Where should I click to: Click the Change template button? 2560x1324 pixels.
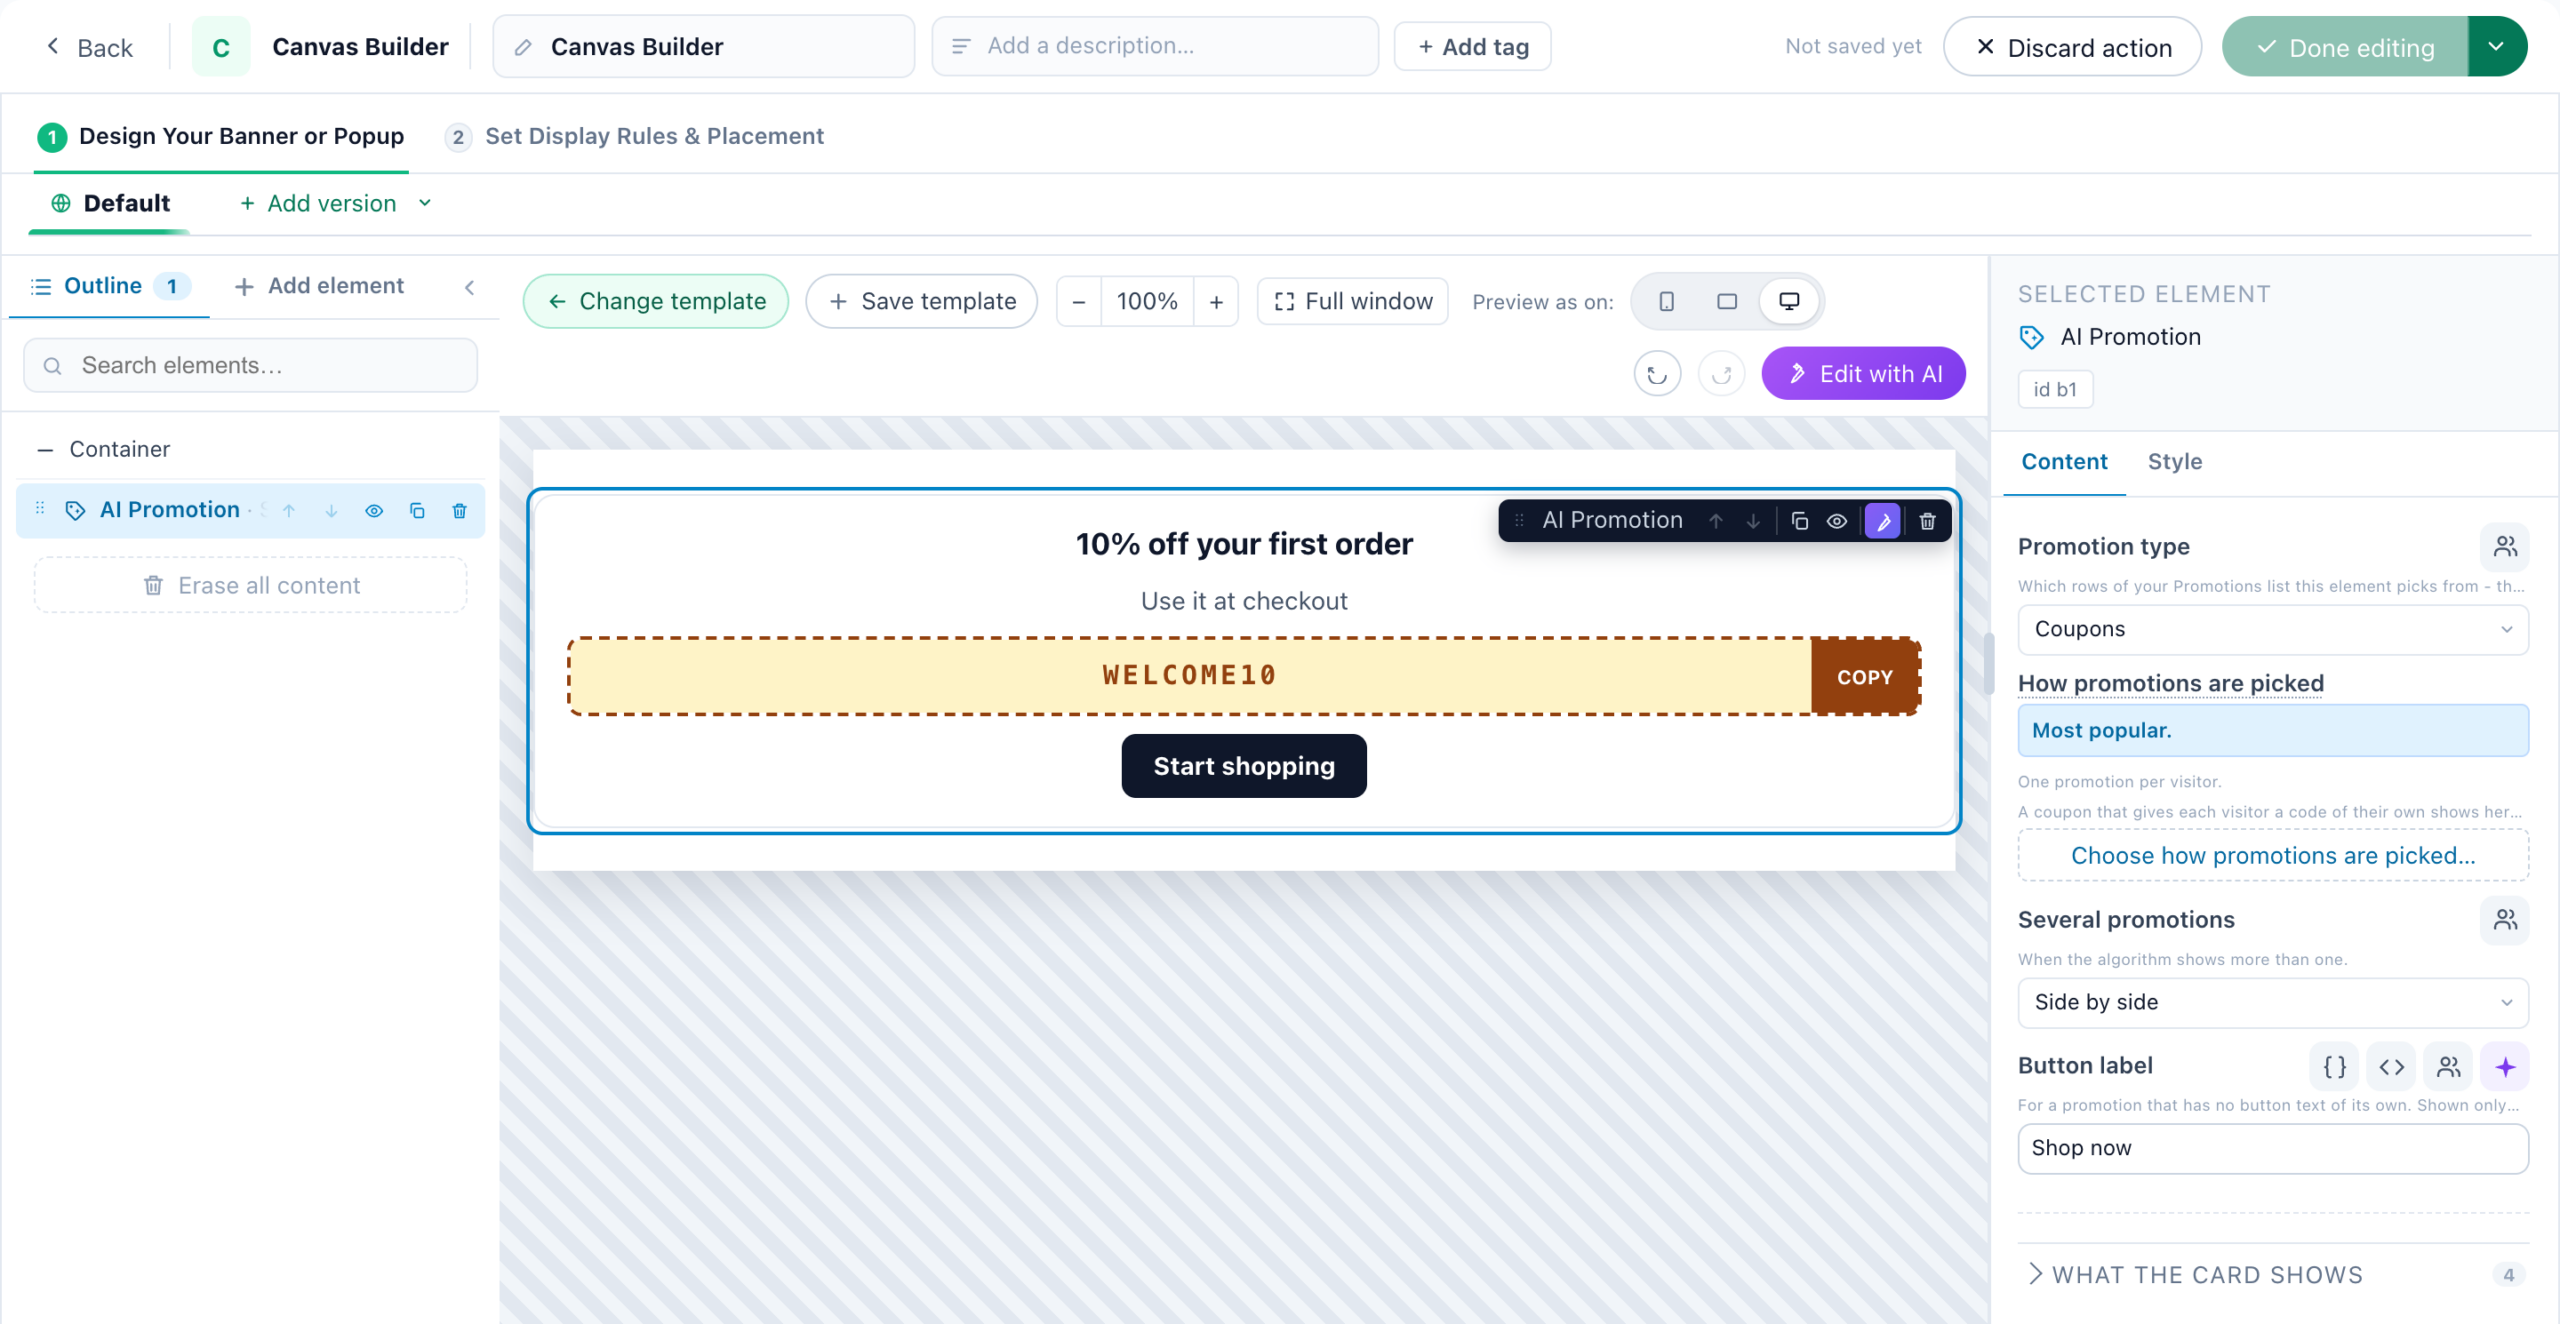(656, 301)
